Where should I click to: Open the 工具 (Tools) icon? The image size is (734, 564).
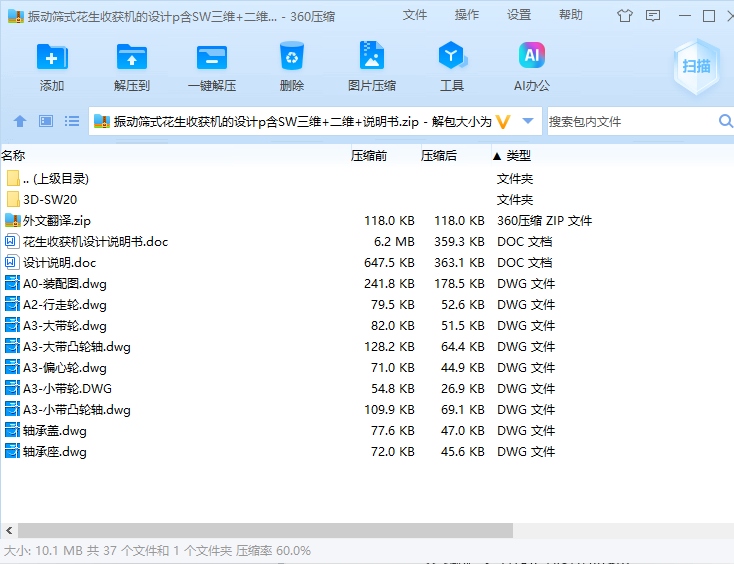452,56
